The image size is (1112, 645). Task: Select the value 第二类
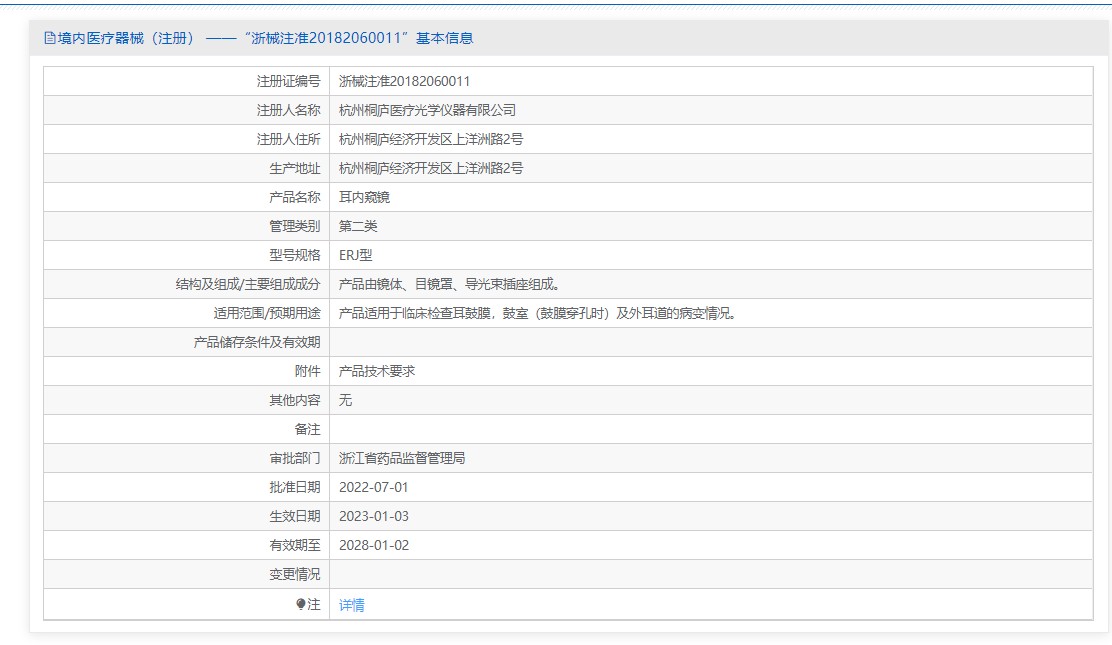tap(358, 226)
